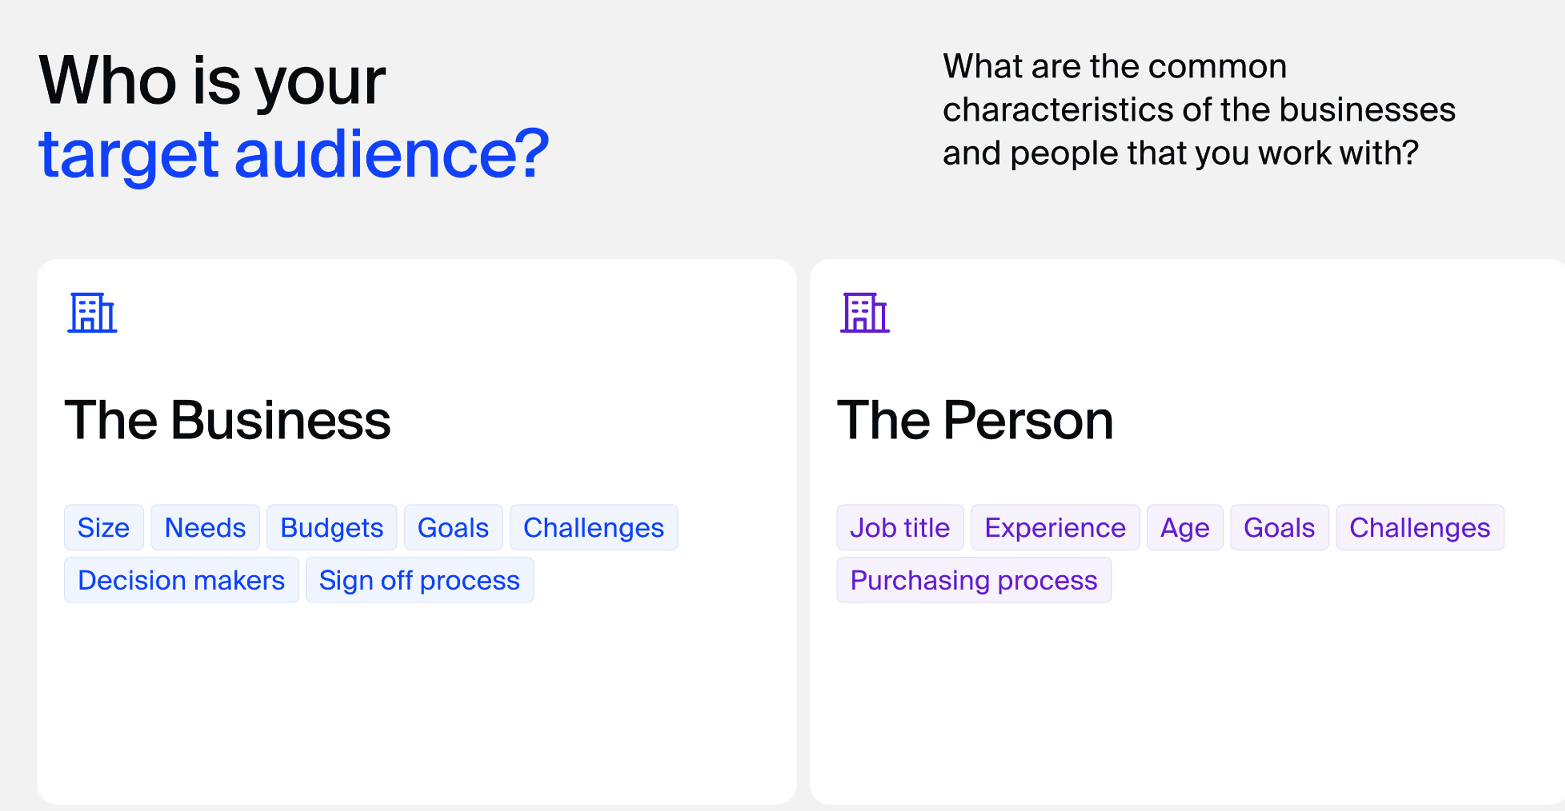Screen dimensions: 1565x811
Task: Click the purple Challenges tag
Action: (1420, 528)
